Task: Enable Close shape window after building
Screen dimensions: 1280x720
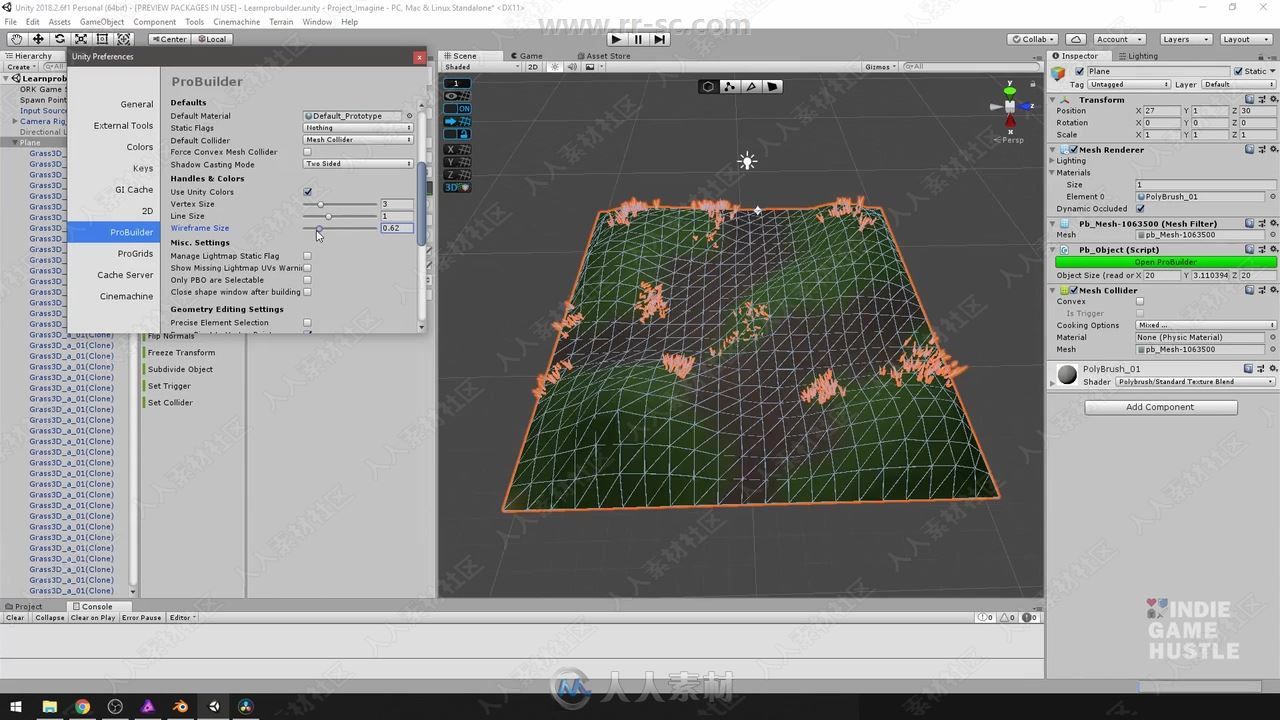Action: tap(307, 292)
